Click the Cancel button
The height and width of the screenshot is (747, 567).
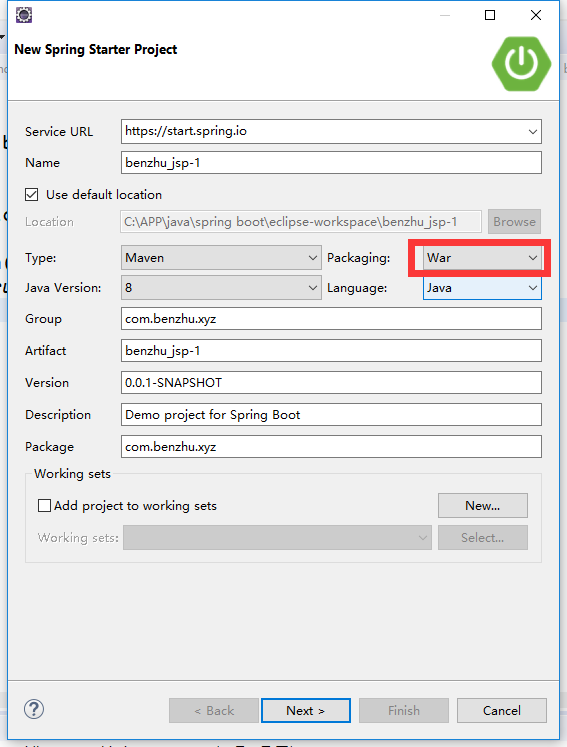pyautogui.click(x=502, y=710)
